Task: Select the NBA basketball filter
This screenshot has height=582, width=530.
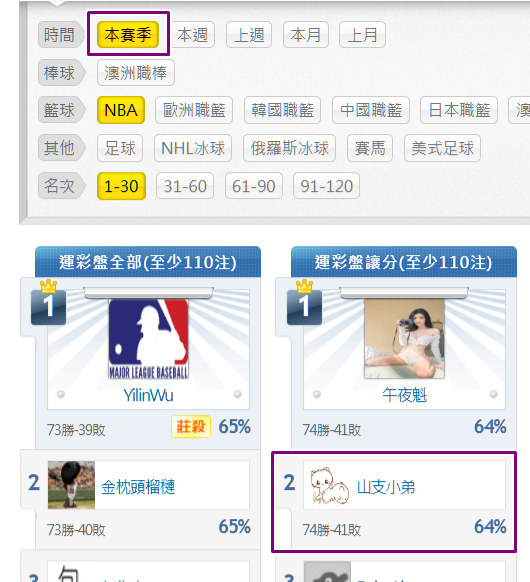Action: [121, 110]
